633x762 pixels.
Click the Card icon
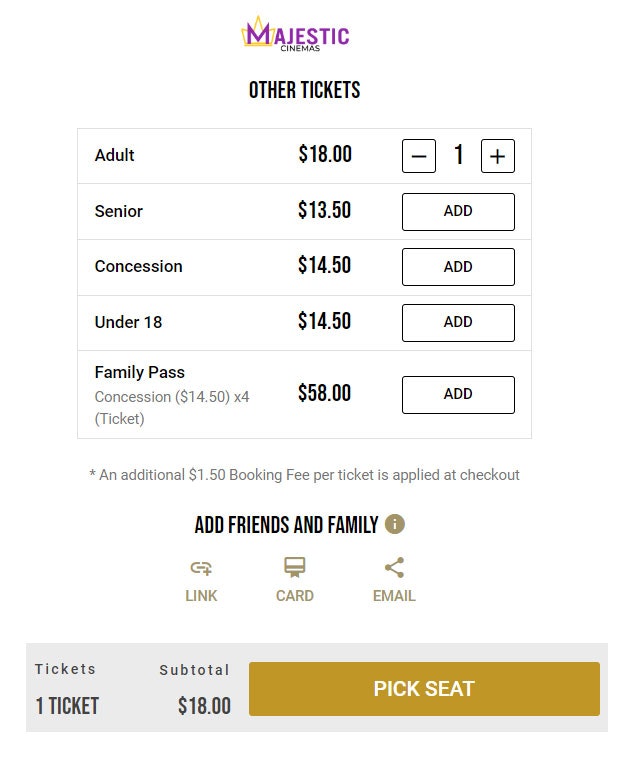(294, 568)
